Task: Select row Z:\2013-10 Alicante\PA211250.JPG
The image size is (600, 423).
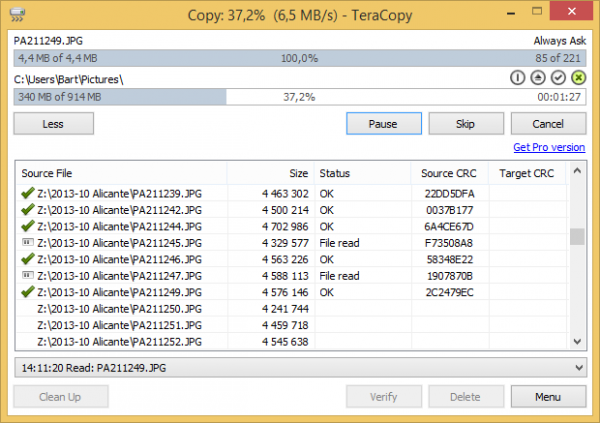Action: [292, 309]
